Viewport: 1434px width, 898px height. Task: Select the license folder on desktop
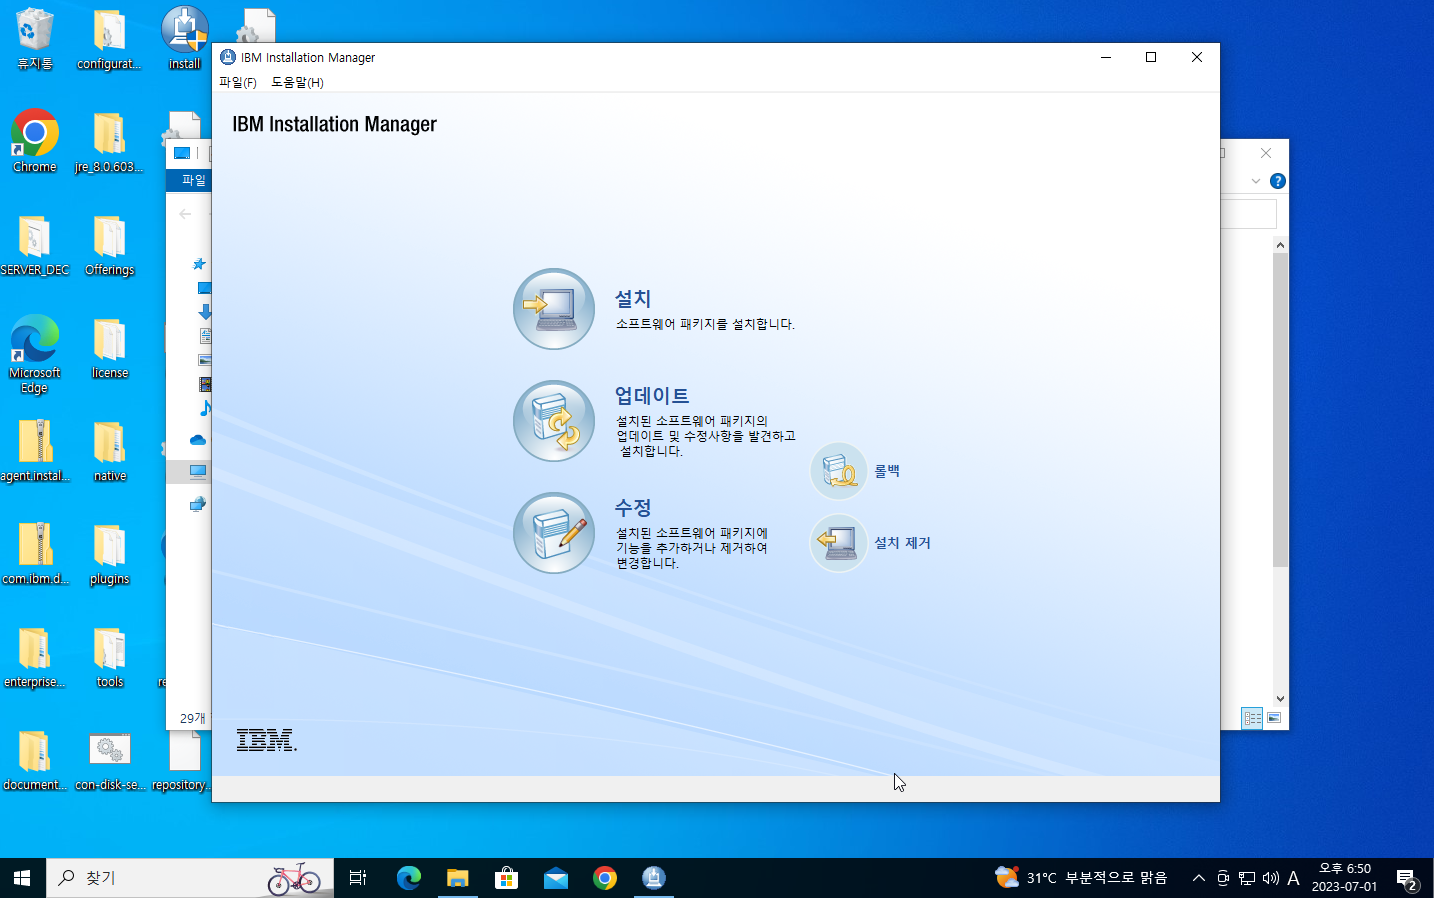(x=109, y=349)
